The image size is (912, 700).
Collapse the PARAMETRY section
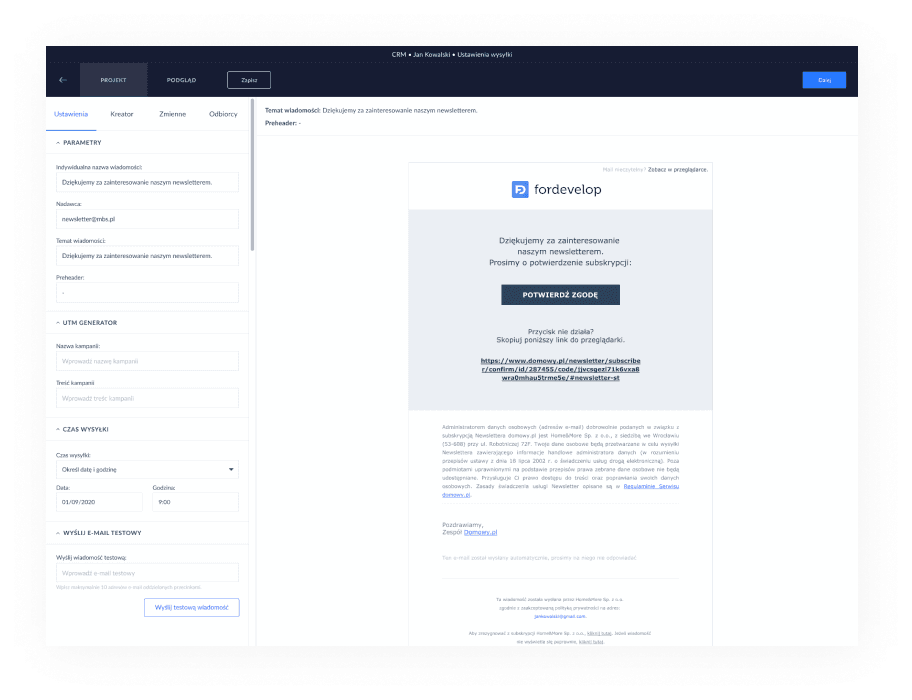click(58, 143)
